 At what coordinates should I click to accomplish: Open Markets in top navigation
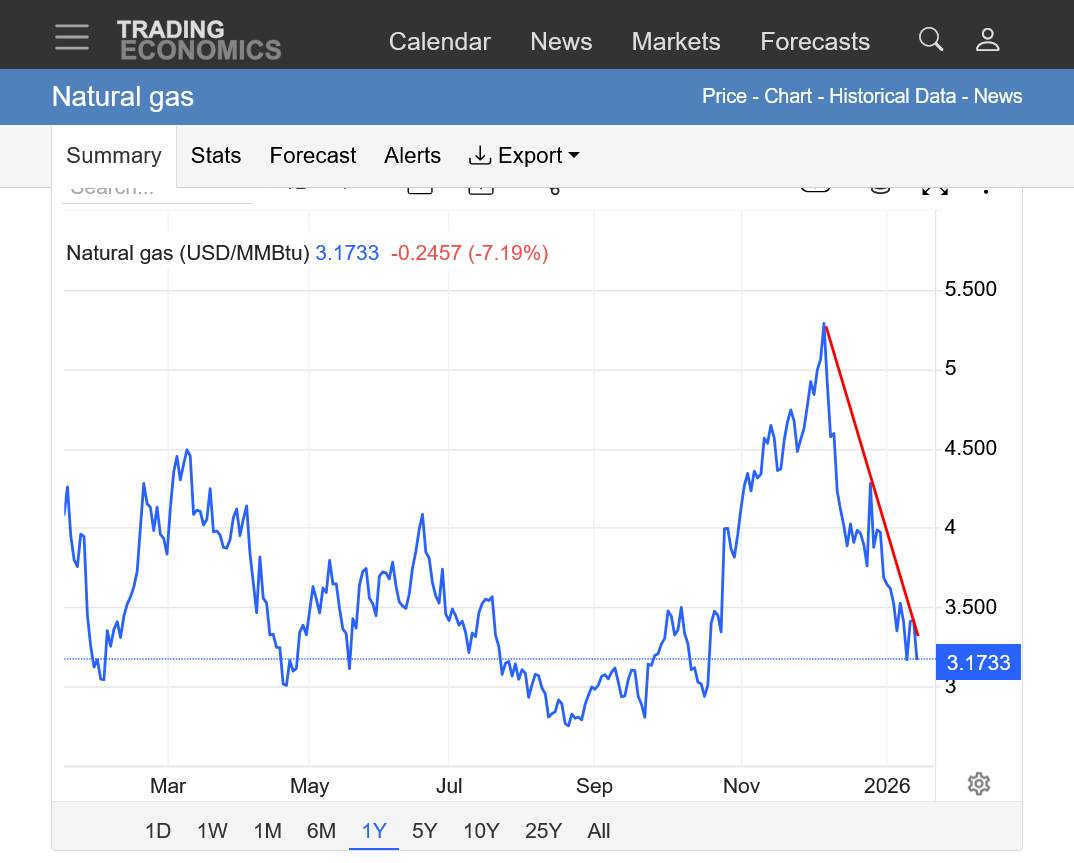click(676, 42)
